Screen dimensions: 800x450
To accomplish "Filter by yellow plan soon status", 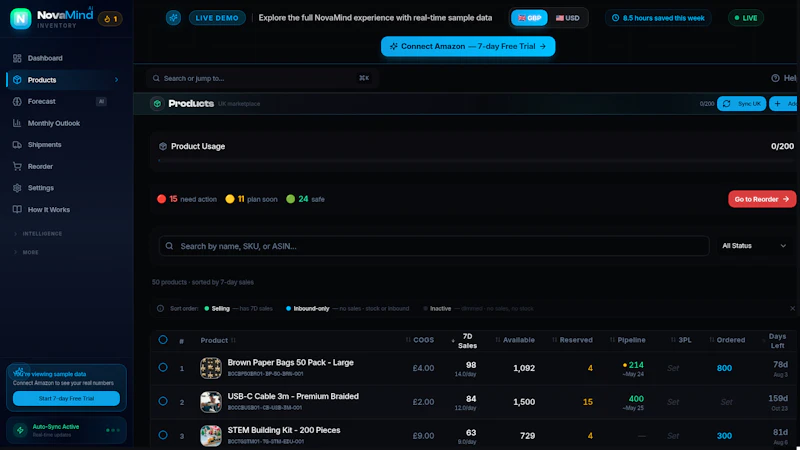I will [252, 199].
